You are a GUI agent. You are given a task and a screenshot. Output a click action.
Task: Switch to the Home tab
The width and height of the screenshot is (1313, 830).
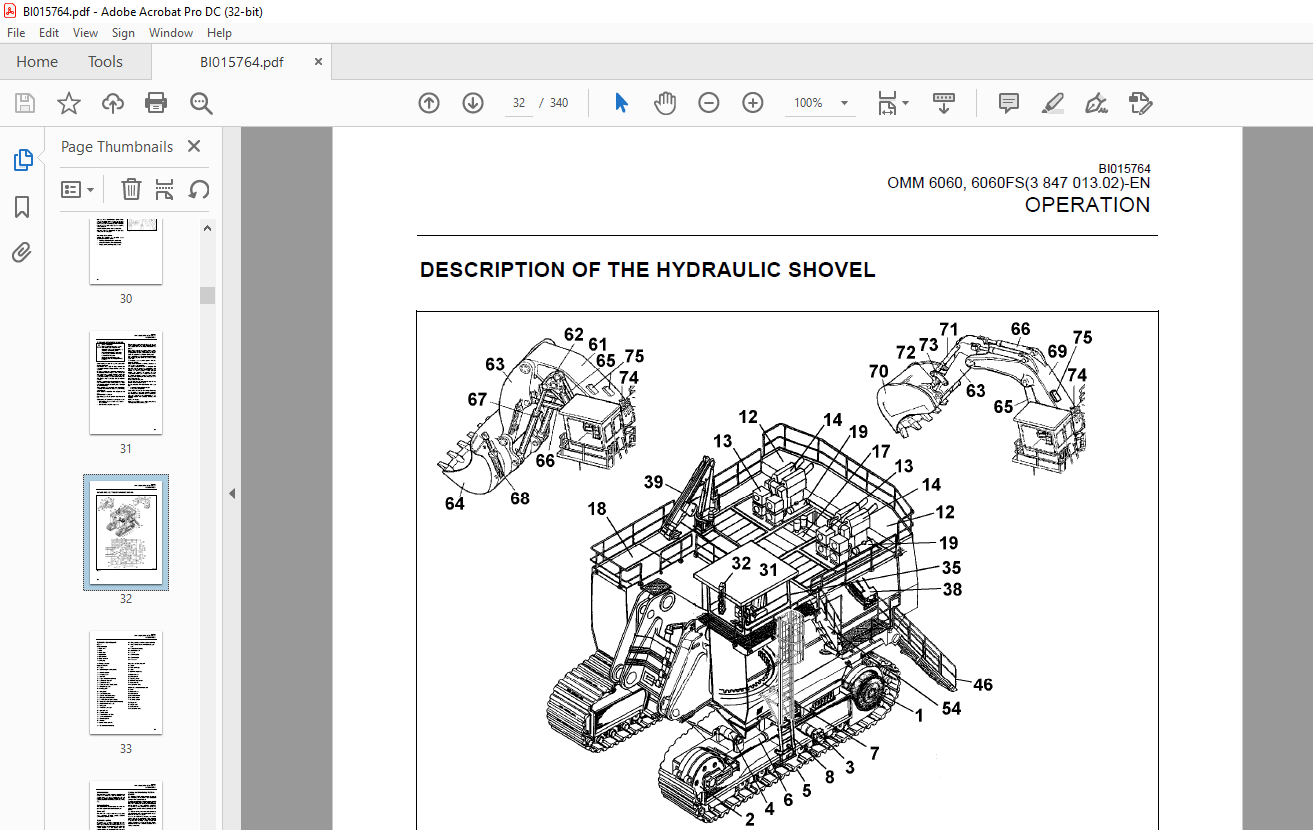tap(37, 62)
